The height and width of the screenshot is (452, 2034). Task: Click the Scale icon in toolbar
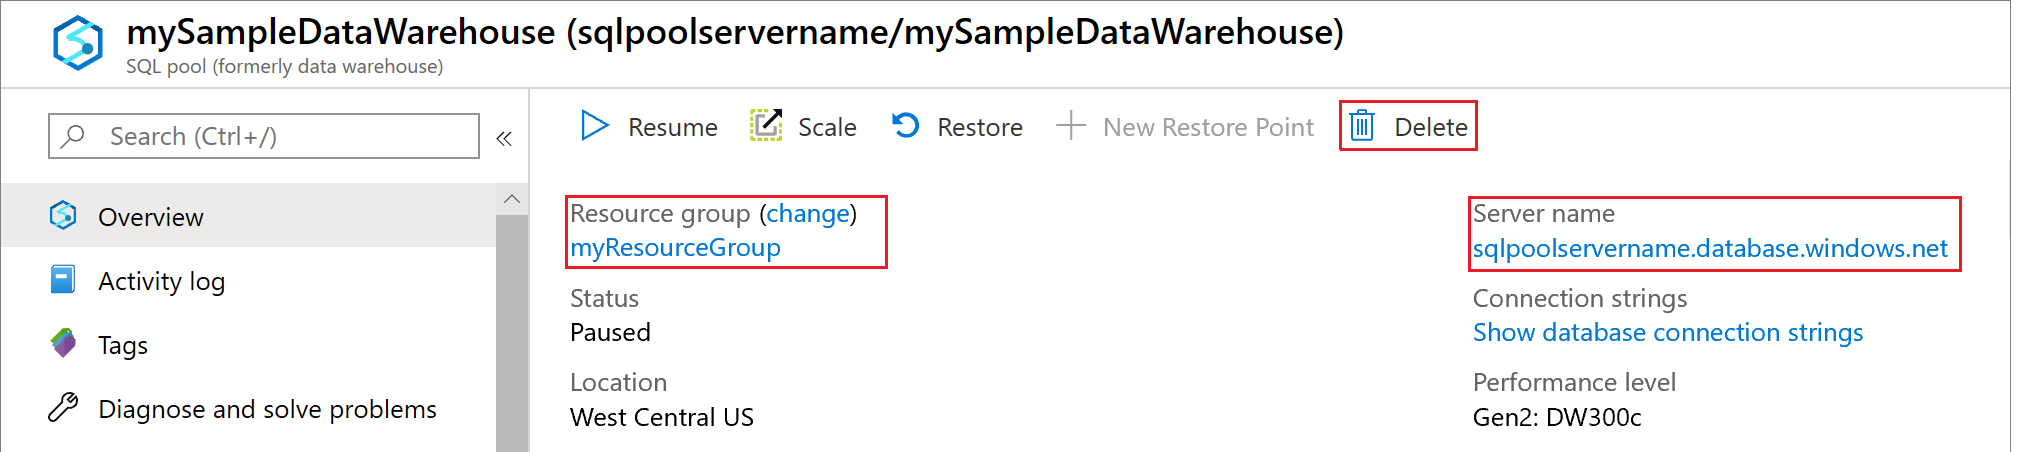766,126
